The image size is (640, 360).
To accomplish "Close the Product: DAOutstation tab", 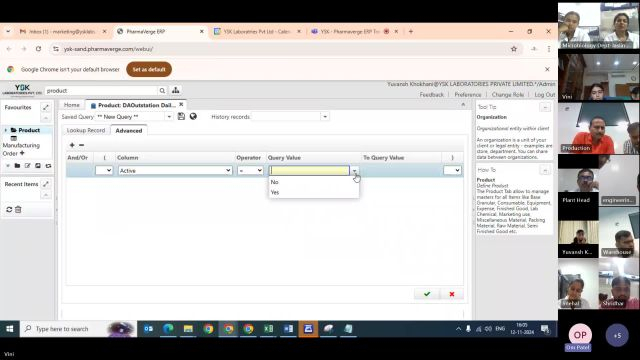I will 181,104.
